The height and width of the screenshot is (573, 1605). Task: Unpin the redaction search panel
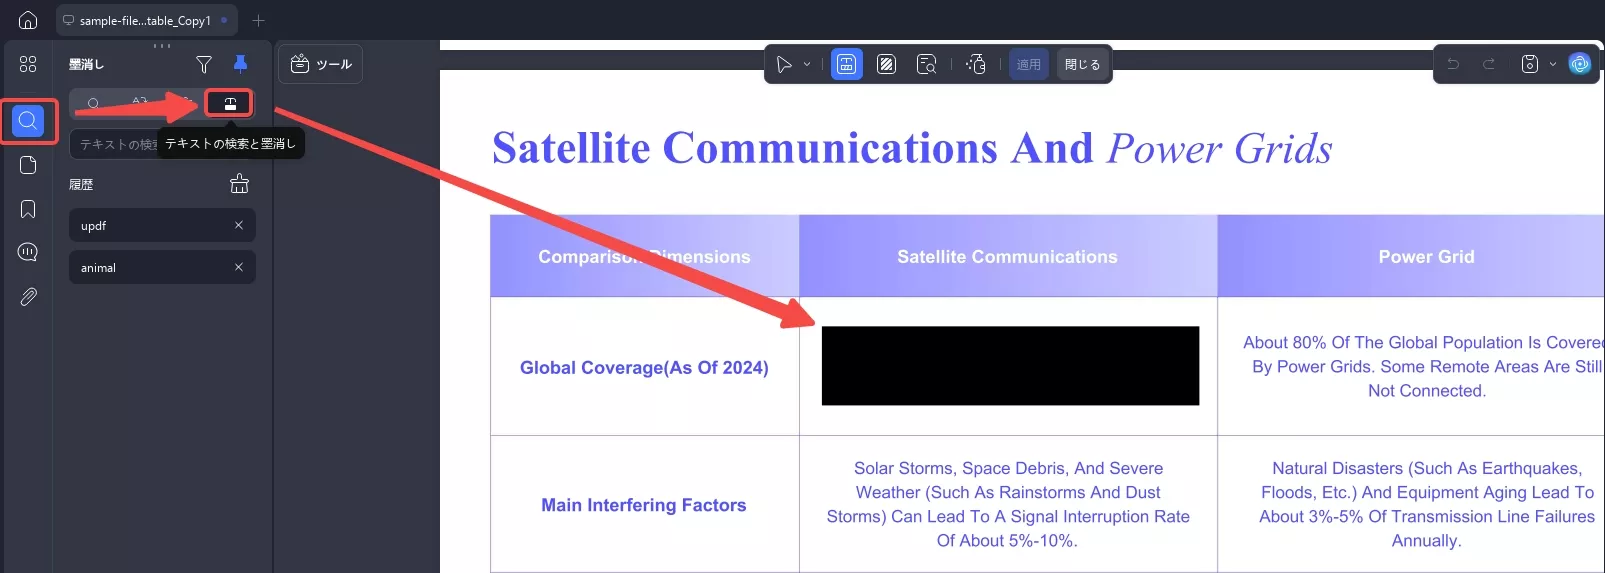point(240,64)
